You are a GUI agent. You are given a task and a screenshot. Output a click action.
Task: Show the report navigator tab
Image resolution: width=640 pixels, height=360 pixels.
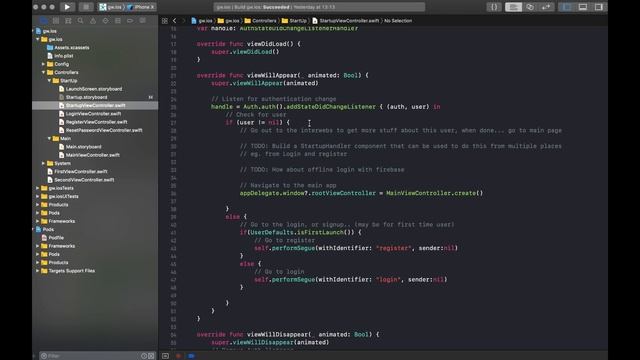[x=142, y=20]
